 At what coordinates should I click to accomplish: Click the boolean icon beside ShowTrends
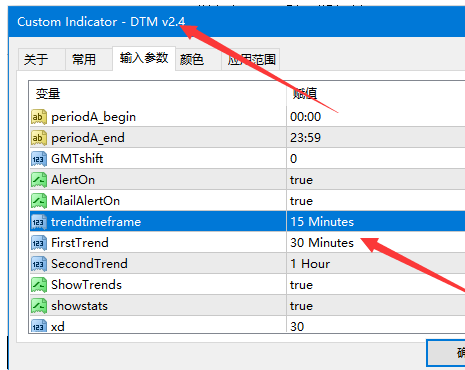point(39,285)
